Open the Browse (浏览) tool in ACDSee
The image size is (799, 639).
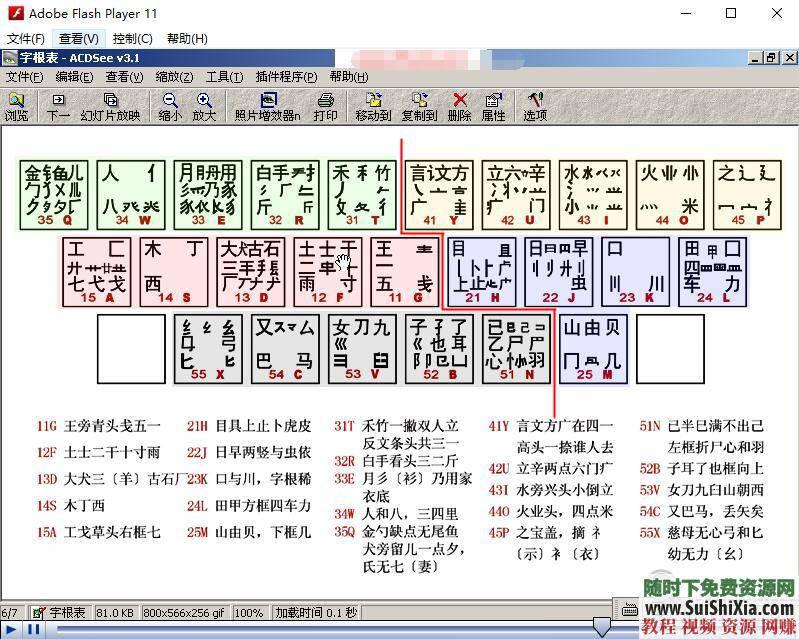tap(16, 106)
